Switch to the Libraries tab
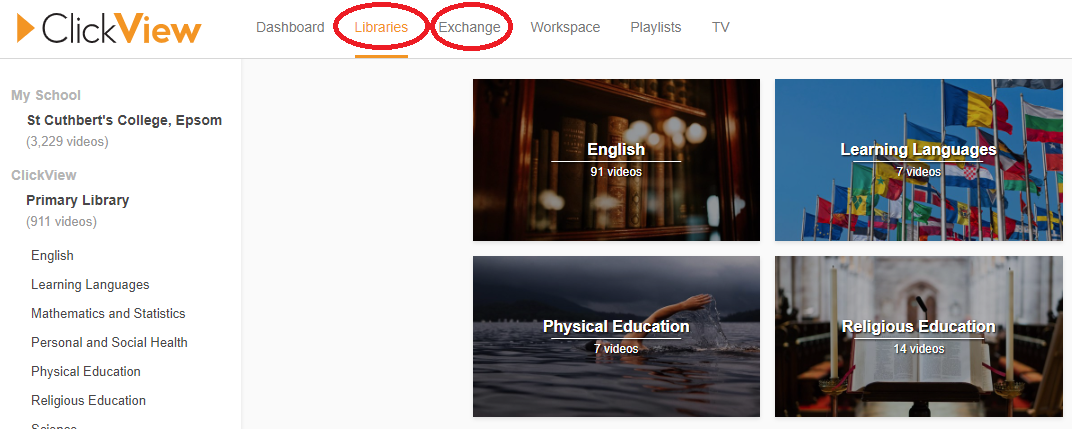Screen dimensions: 1072x429 [x=381, y=27]
